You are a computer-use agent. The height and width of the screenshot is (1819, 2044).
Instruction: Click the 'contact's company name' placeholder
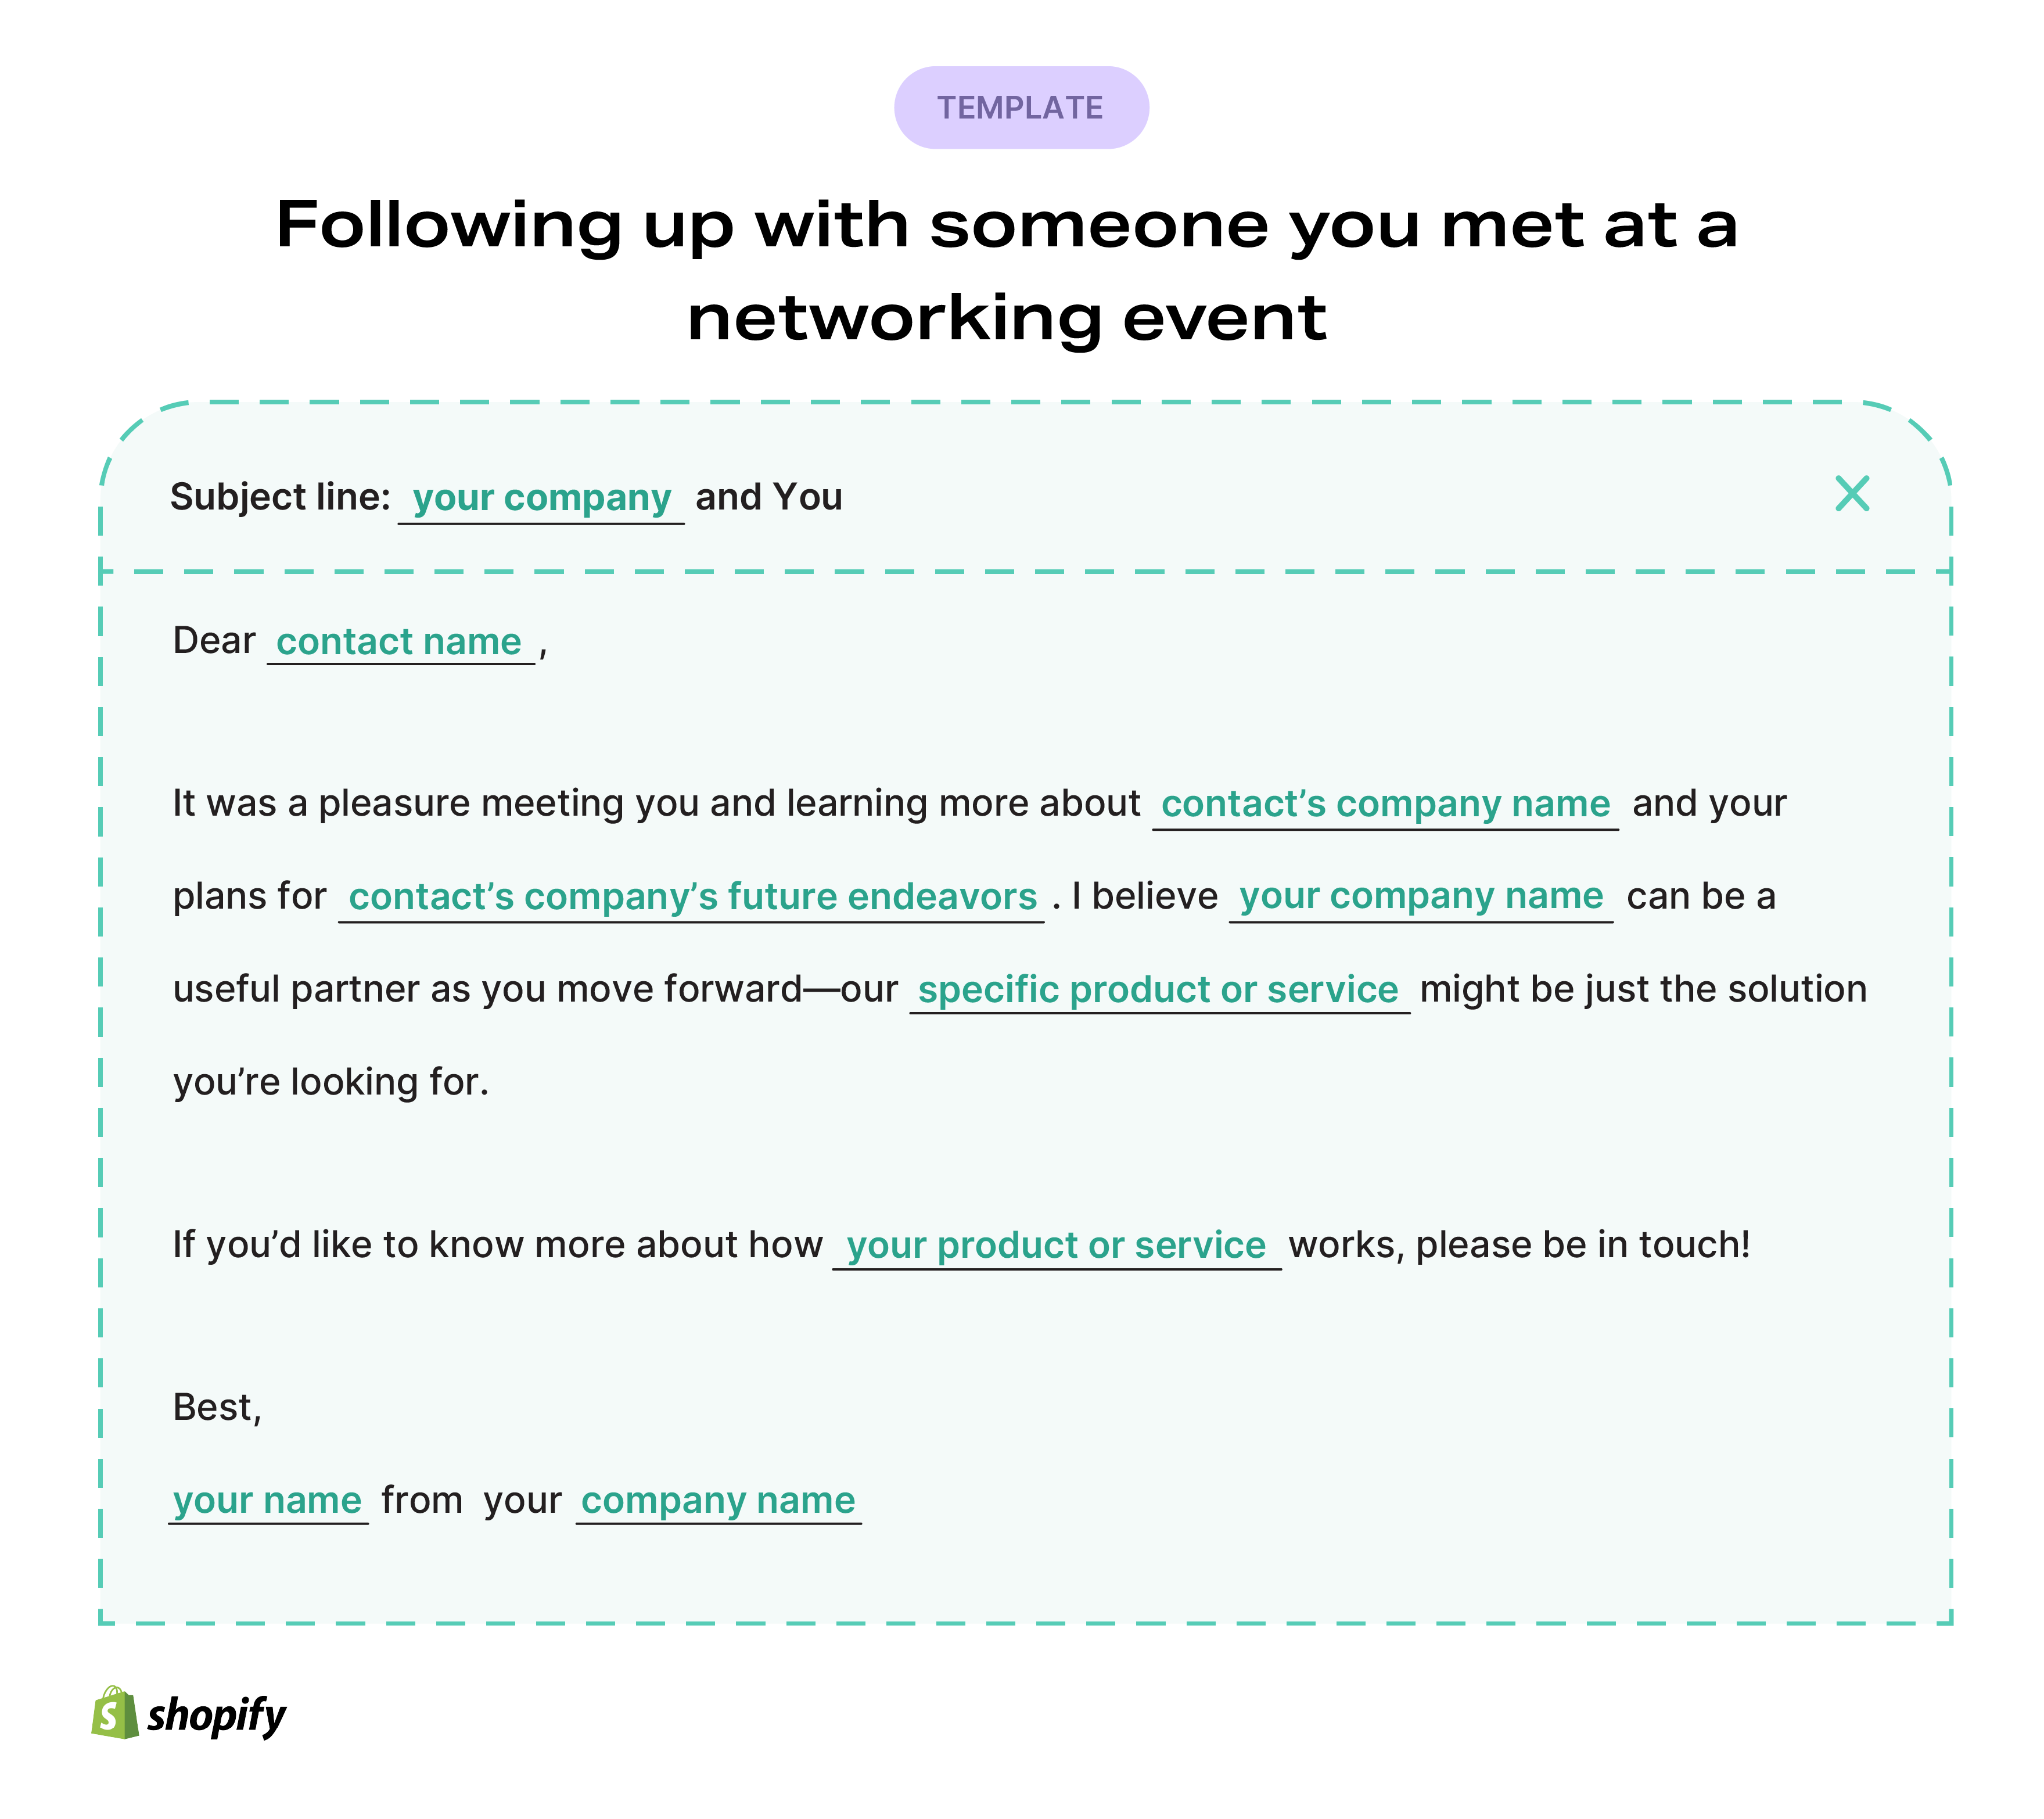tap(1385, 805)
